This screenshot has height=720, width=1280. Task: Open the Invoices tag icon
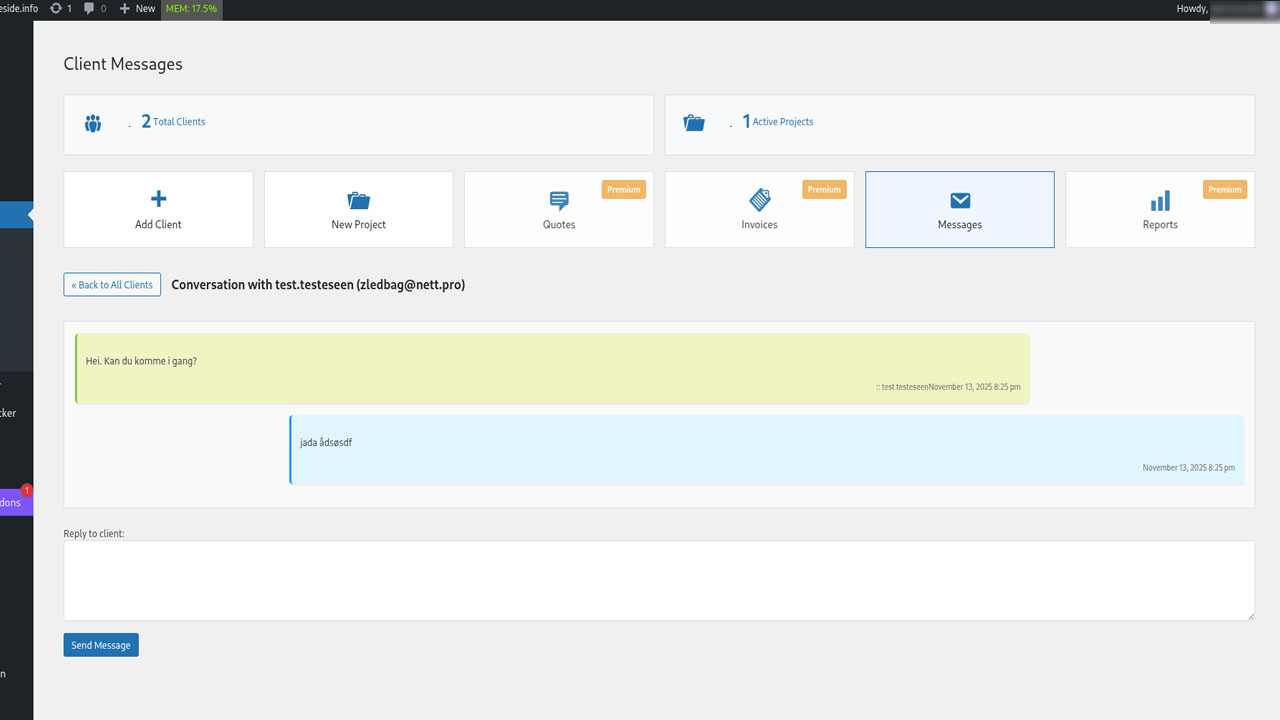coord(759,200)
